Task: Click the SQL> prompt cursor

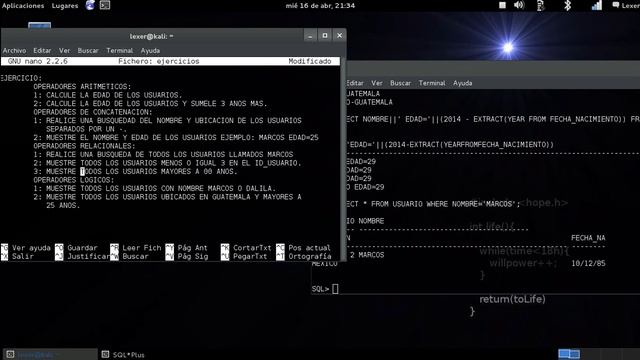Action: tap(335, 289)
